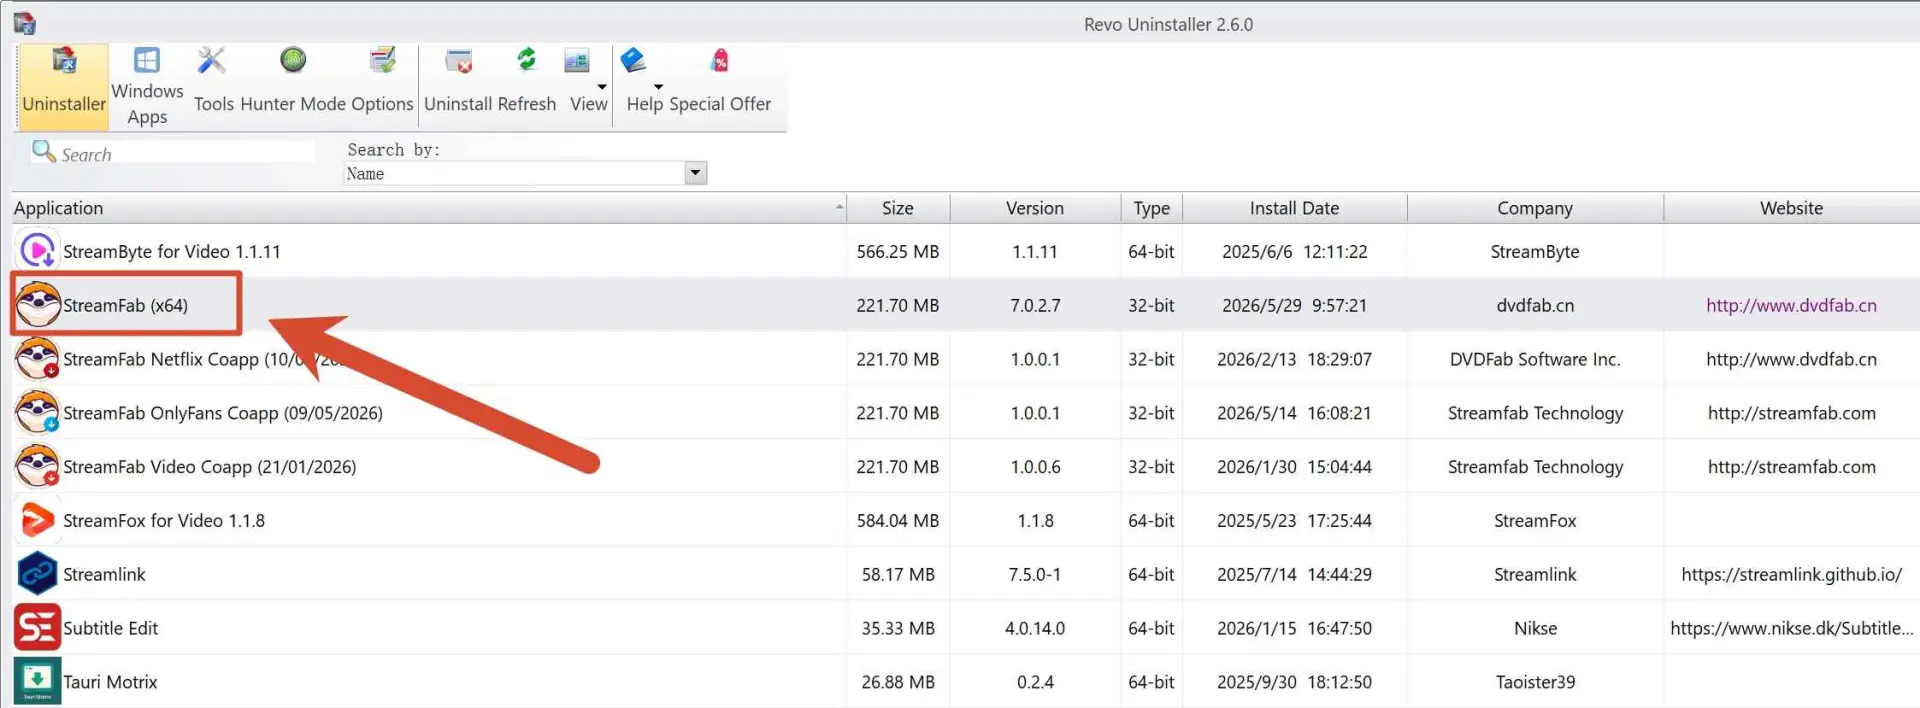Expand the Help dropdown arrow

tap(658, 87)
